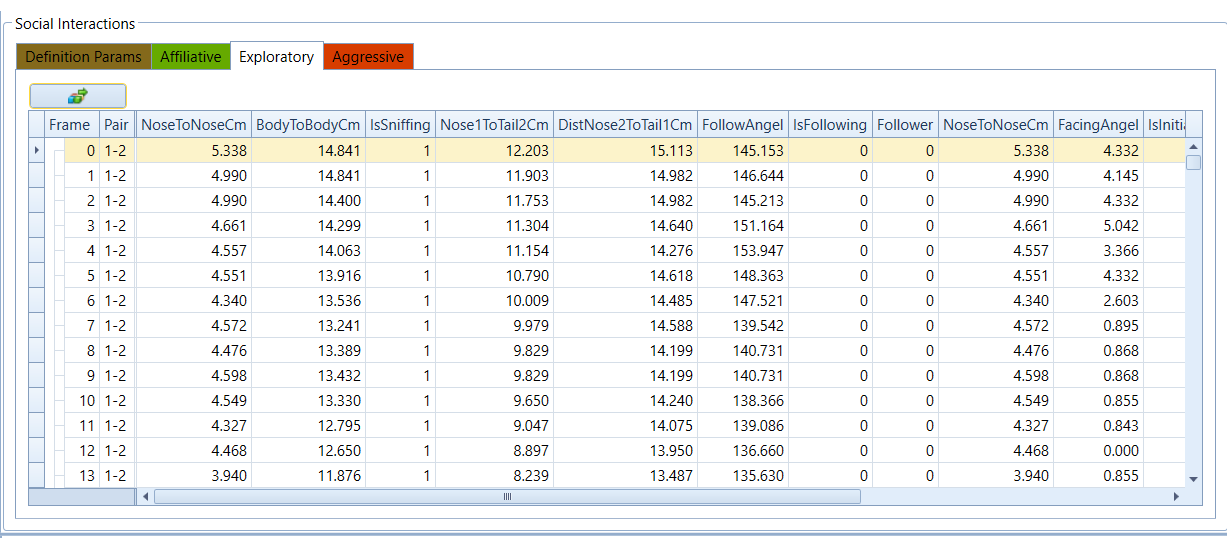The image size is (1227, 538).
Task: Select the row header for frame 5
Action: (37, 275)
